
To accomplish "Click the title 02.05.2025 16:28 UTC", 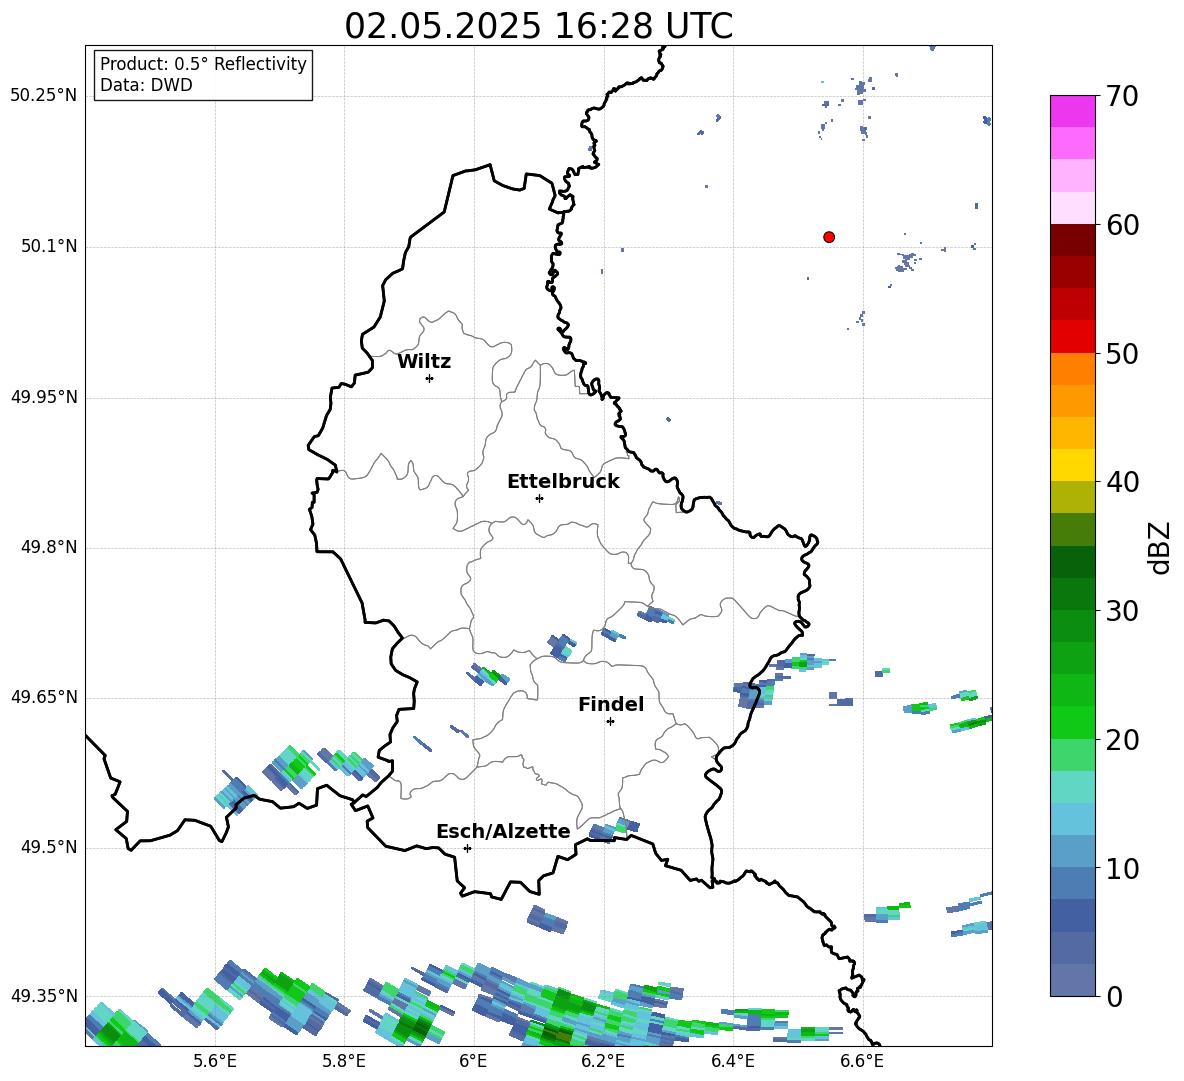I will [x=538, y=26].
